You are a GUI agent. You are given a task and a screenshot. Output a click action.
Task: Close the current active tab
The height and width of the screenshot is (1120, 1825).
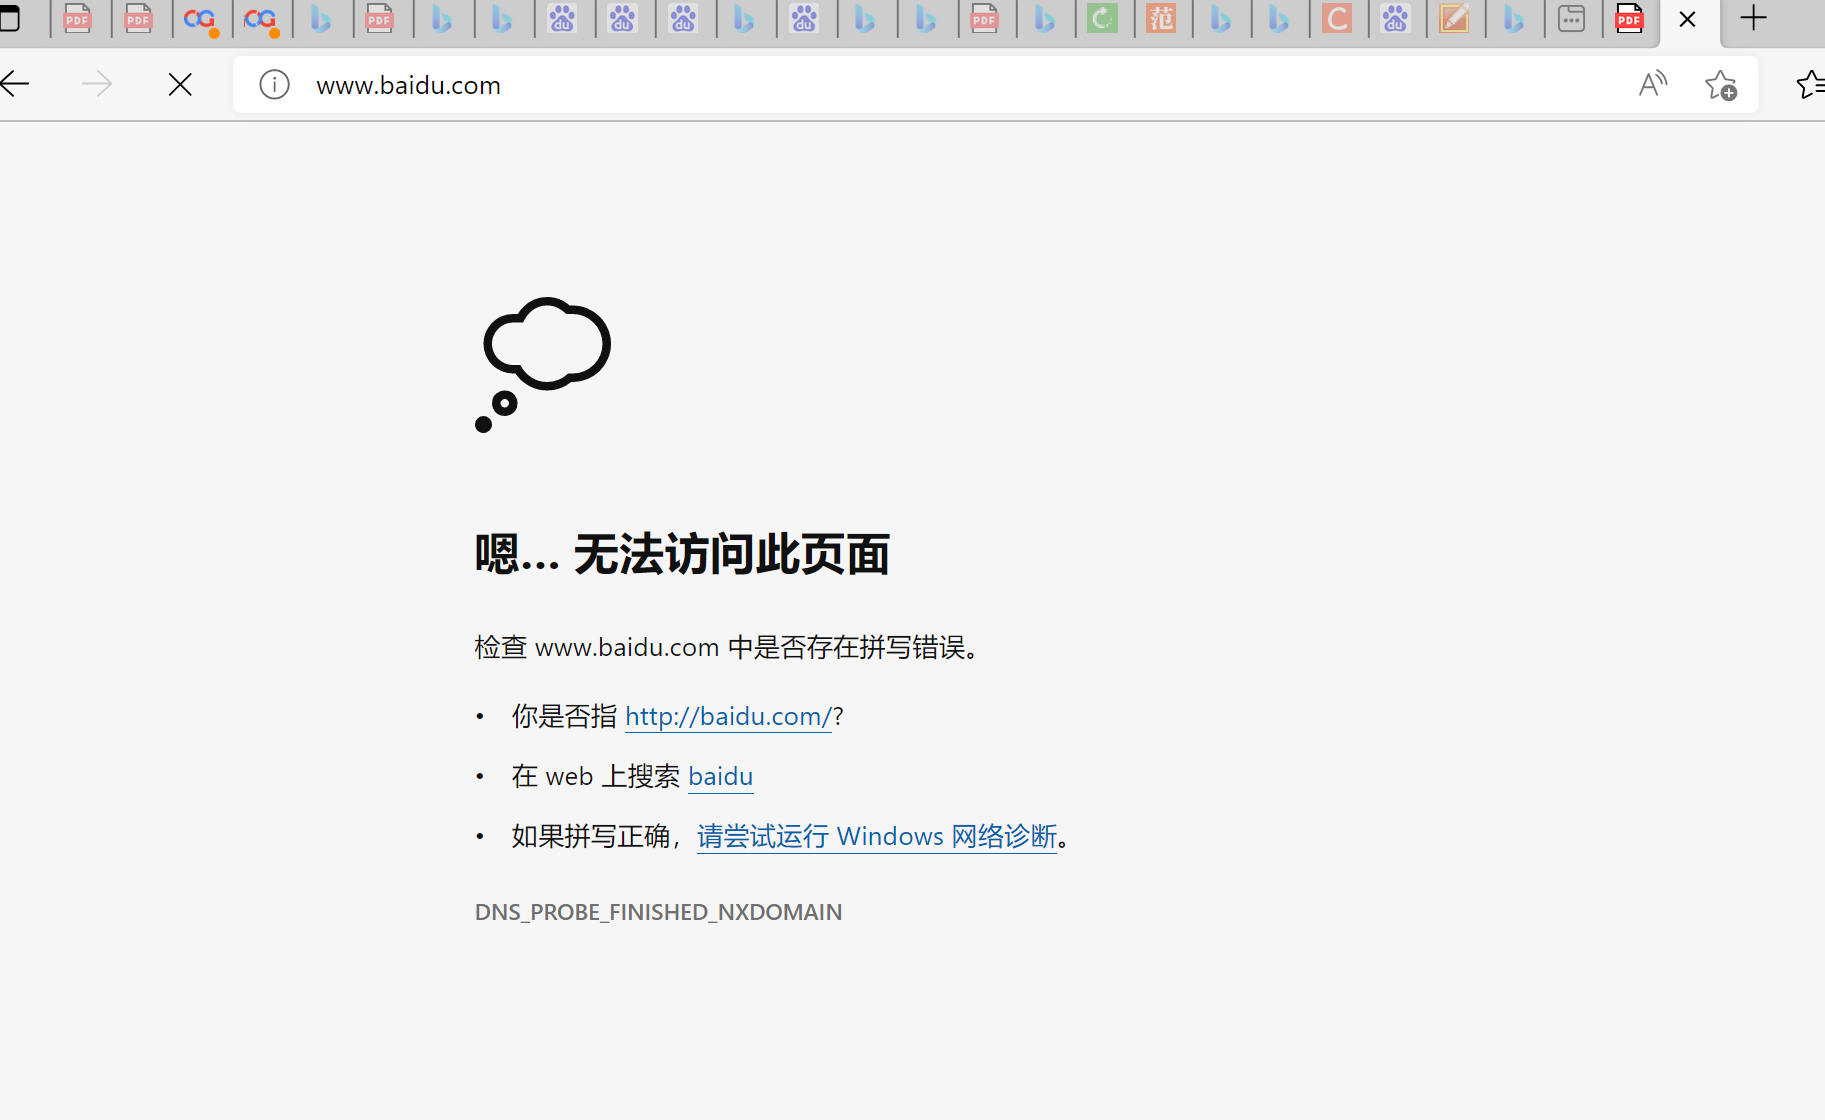1687,19
